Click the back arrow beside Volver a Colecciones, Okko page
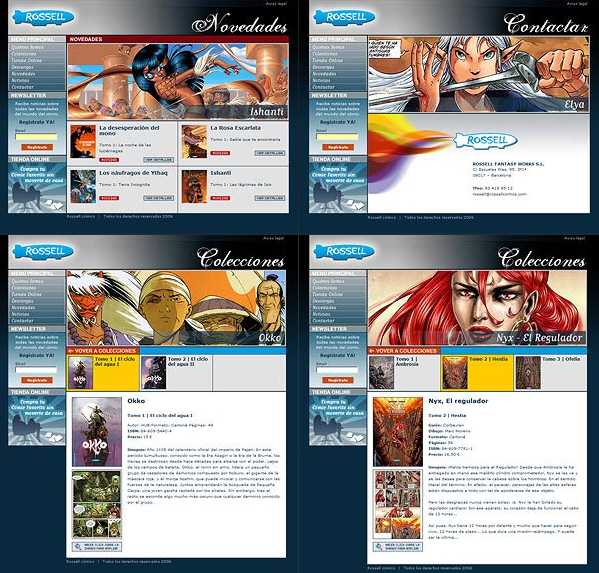 pyautogui.click(x=70, y=351)
